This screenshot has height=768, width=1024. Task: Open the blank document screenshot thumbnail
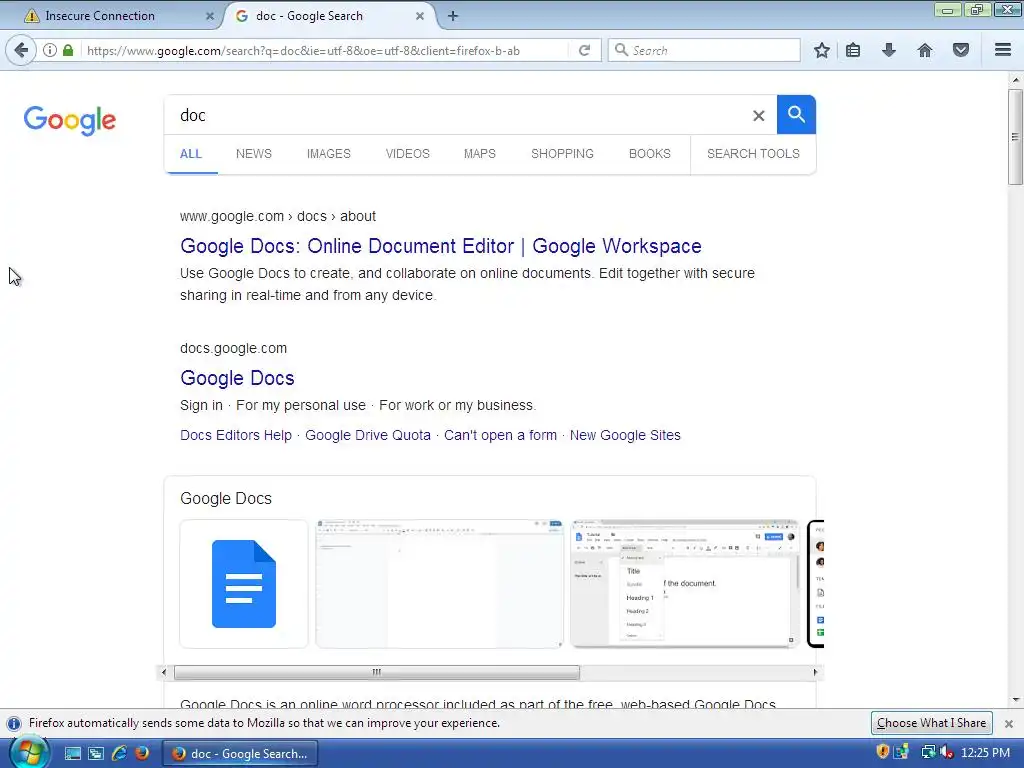(440, 584)
